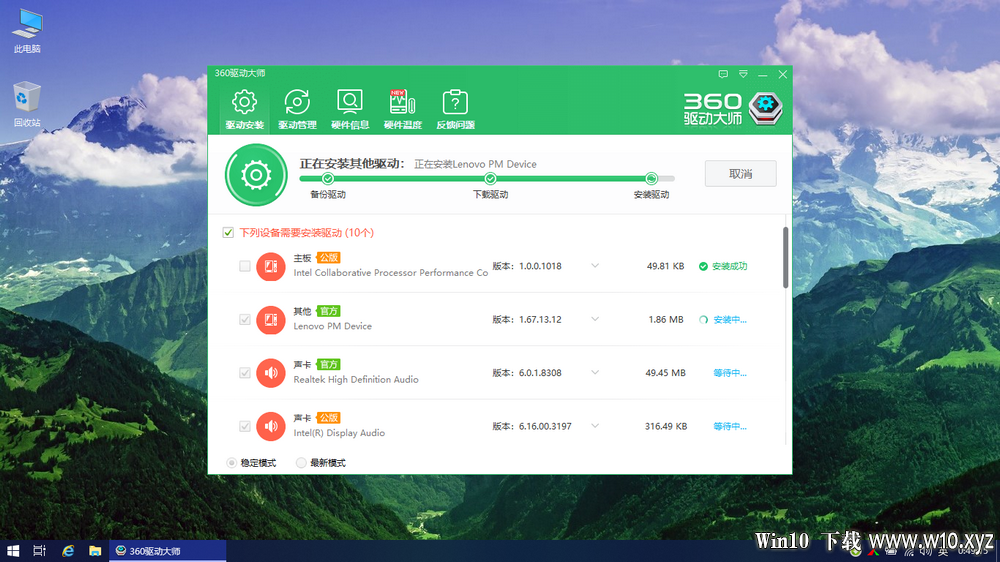1000x562 pixels.
Task: Minimize the 360驱动大师 window
Action: (x=763, y=75)
